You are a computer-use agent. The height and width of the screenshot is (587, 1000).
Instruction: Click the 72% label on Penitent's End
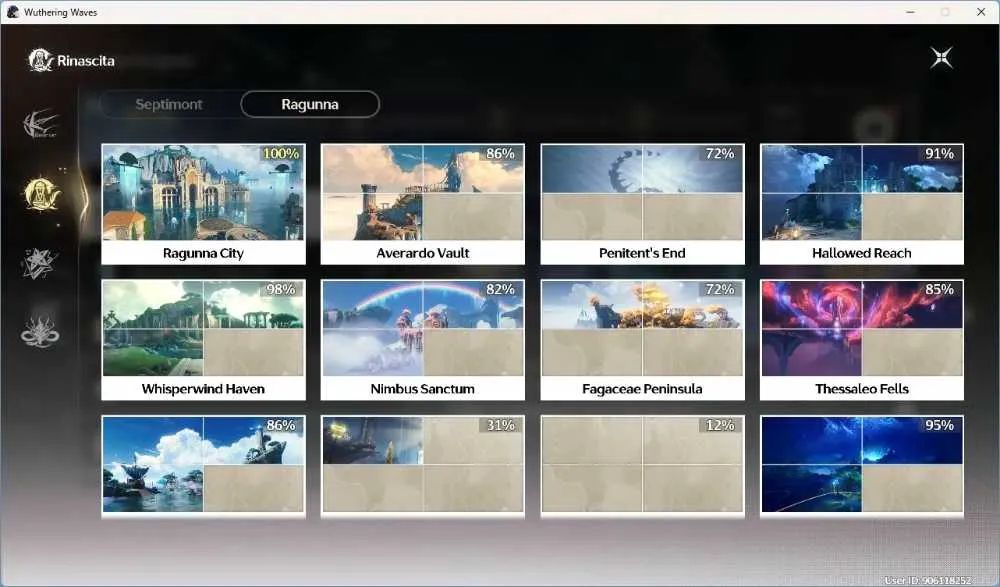(x=720, y=153)
